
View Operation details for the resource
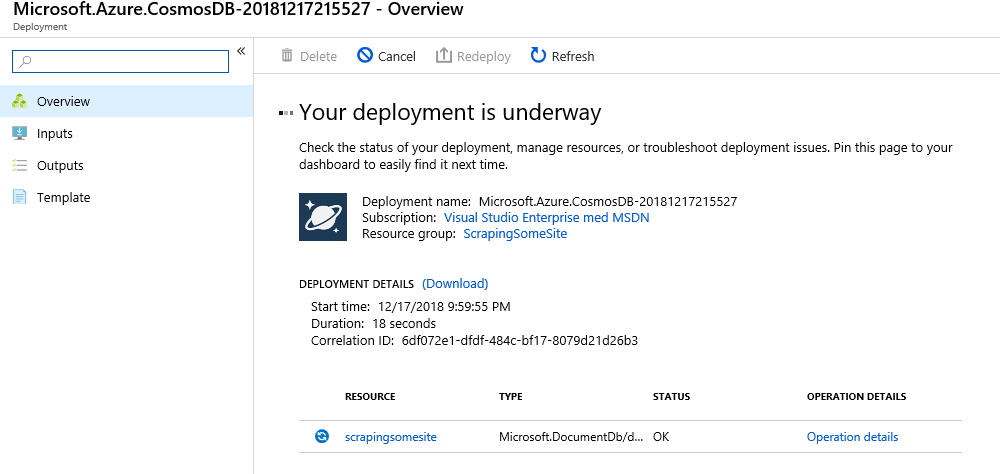(852, 437)
